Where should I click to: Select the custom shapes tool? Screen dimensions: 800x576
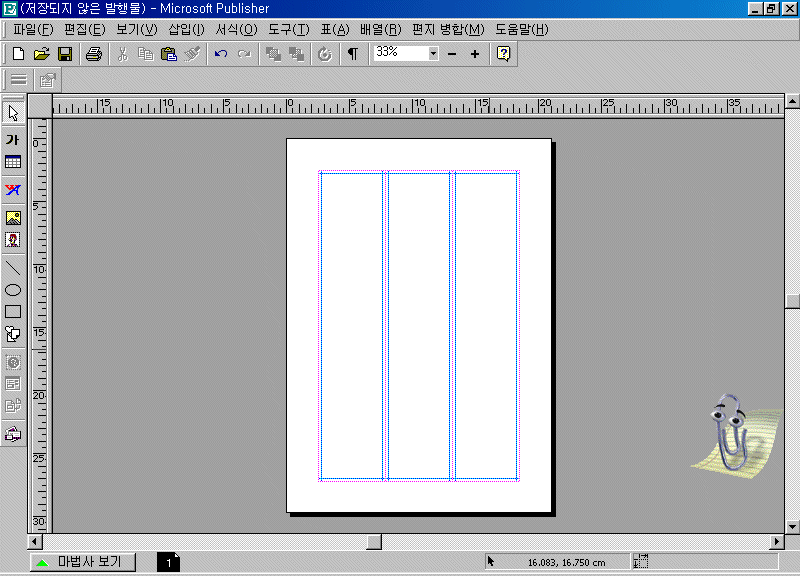pyautogui.click(x=13, y=334)
